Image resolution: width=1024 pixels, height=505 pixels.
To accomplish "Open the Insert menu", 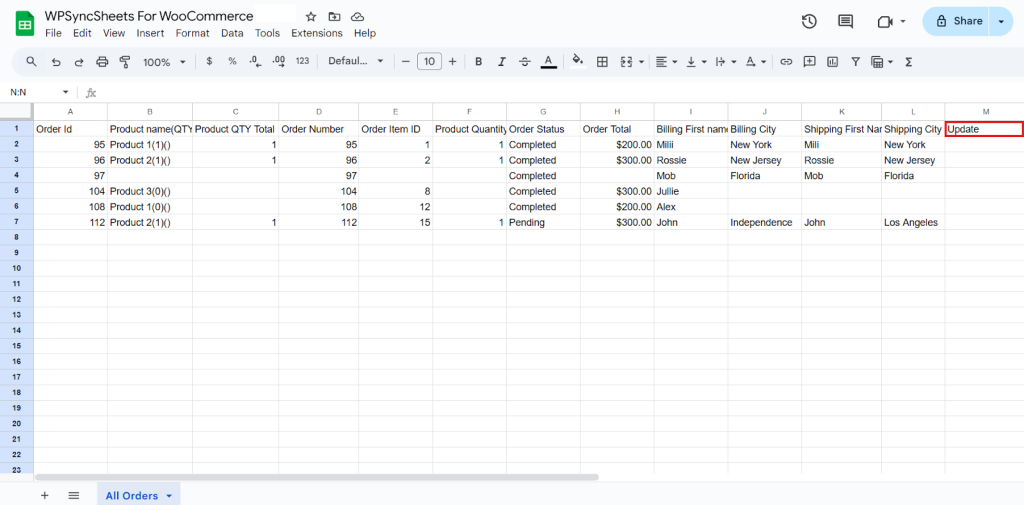I will point(150,33).
